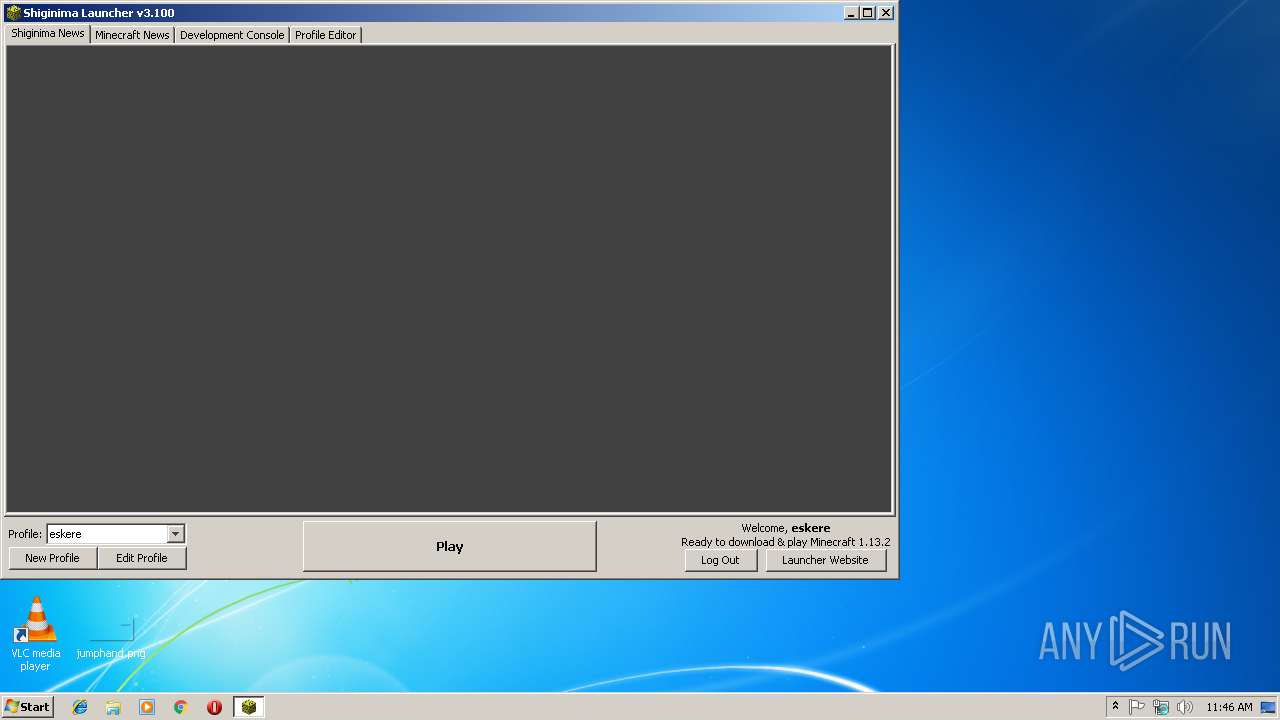Click the Show Desktop tray button

(x=1268, y=707)
